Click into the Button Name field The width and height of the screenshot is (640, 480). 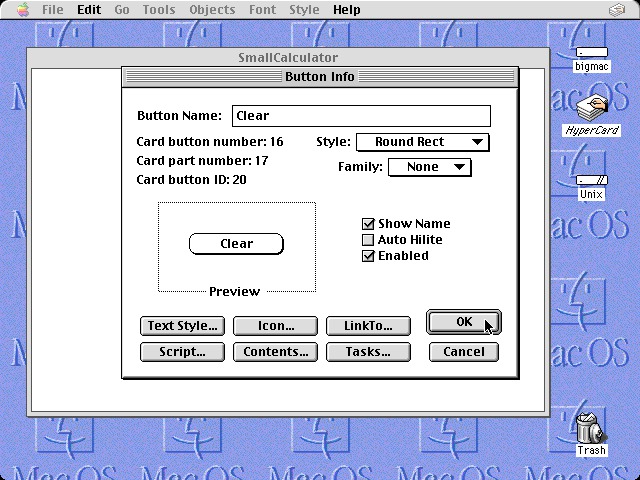coord(361,116)
